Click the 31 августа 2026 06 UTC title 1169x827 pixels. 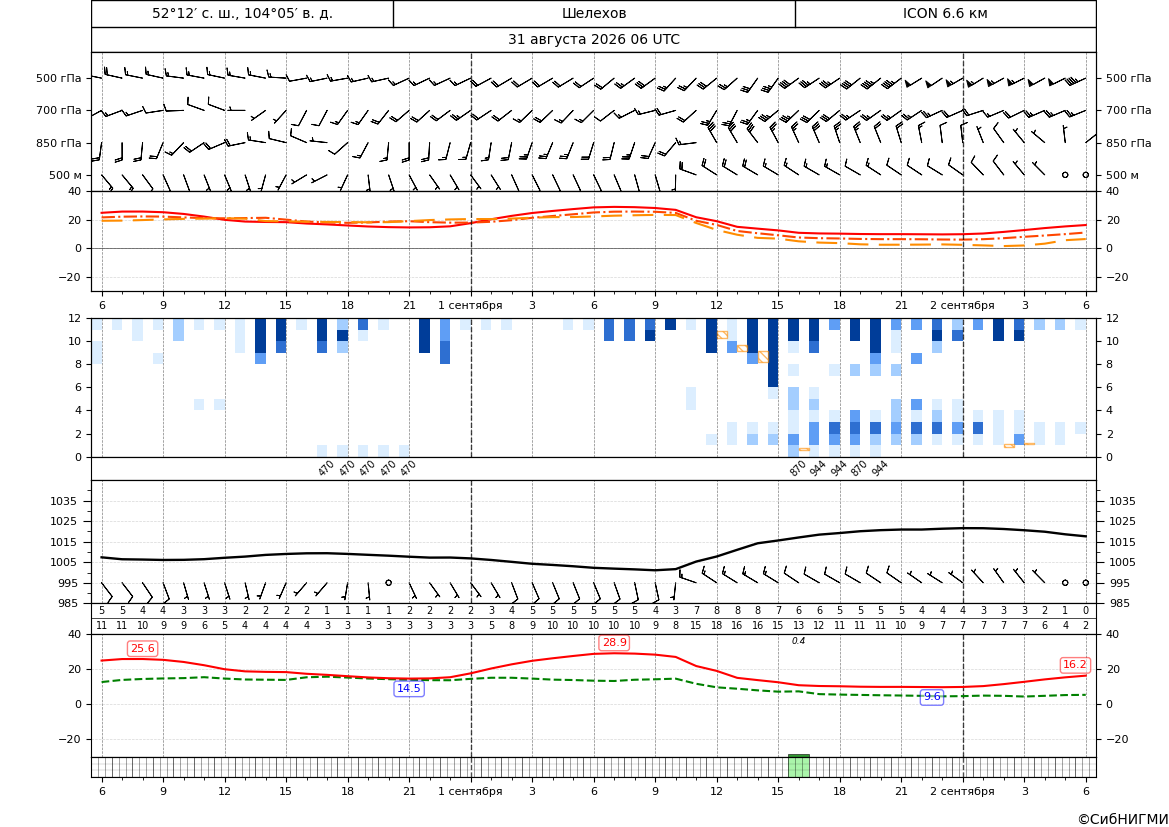(x=594, y=40)
